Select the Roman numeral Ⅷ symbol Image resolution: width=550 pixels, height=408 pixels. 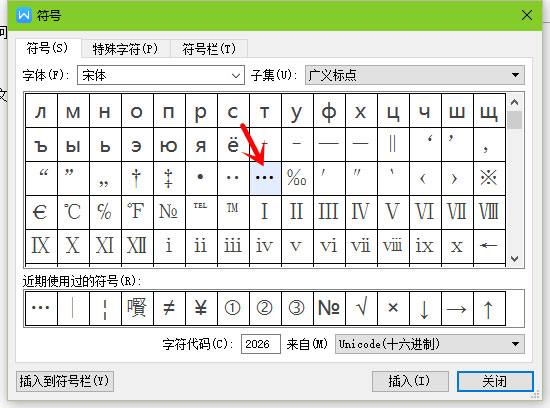[x=489, y=212]
